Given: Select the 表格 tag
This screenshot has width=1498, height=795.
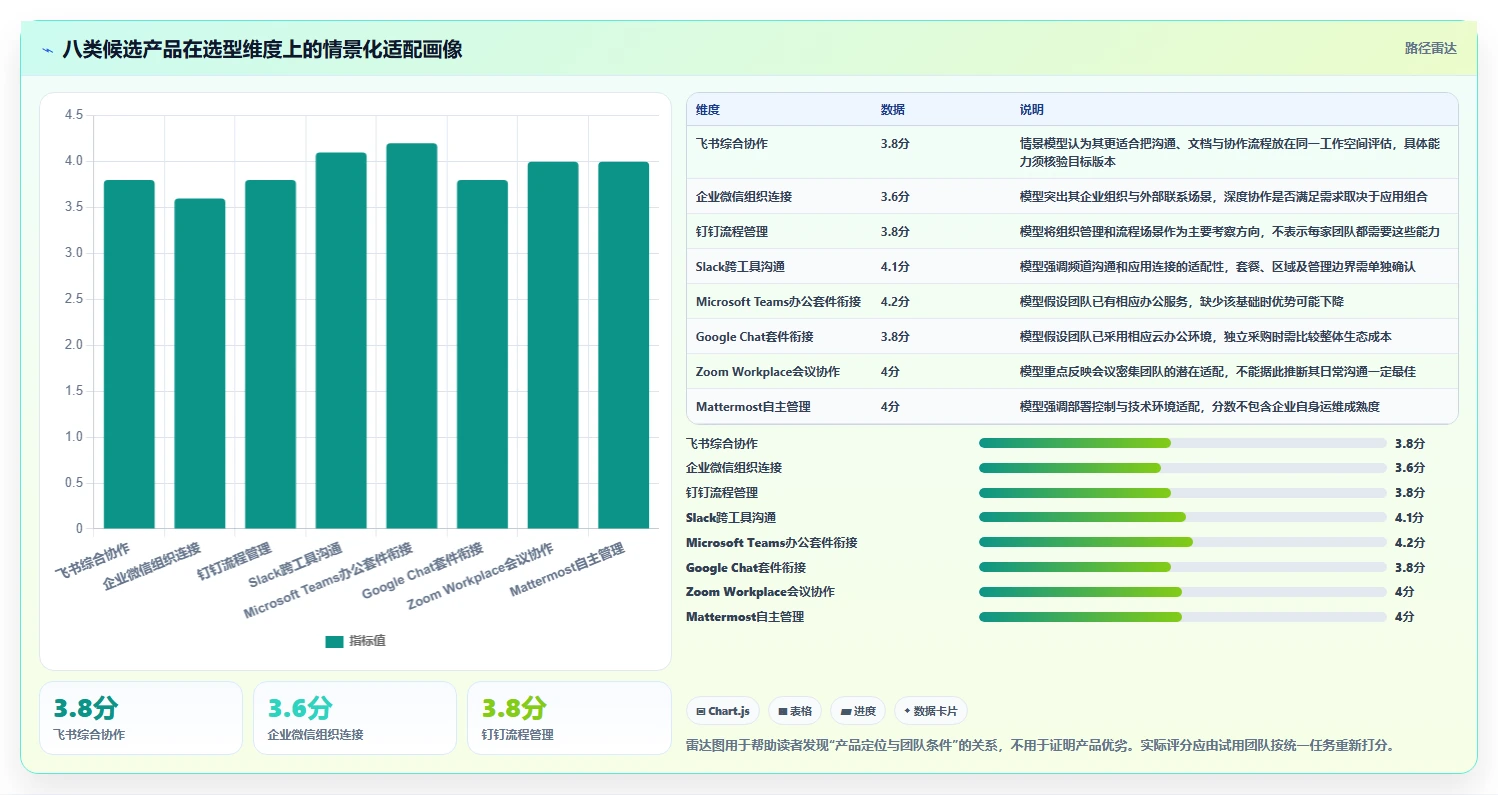Looking at the screenshot, I should tap(795, 711).
